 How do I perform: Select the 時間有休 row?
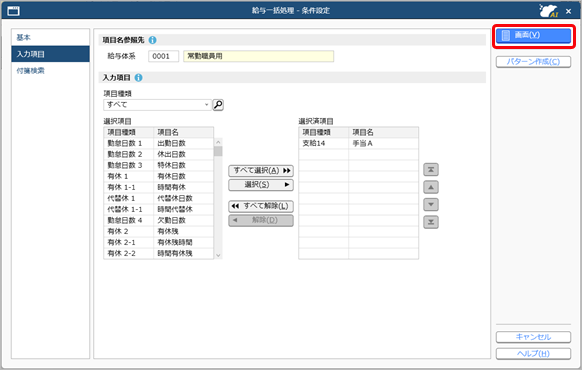click(x=158, y=187)
